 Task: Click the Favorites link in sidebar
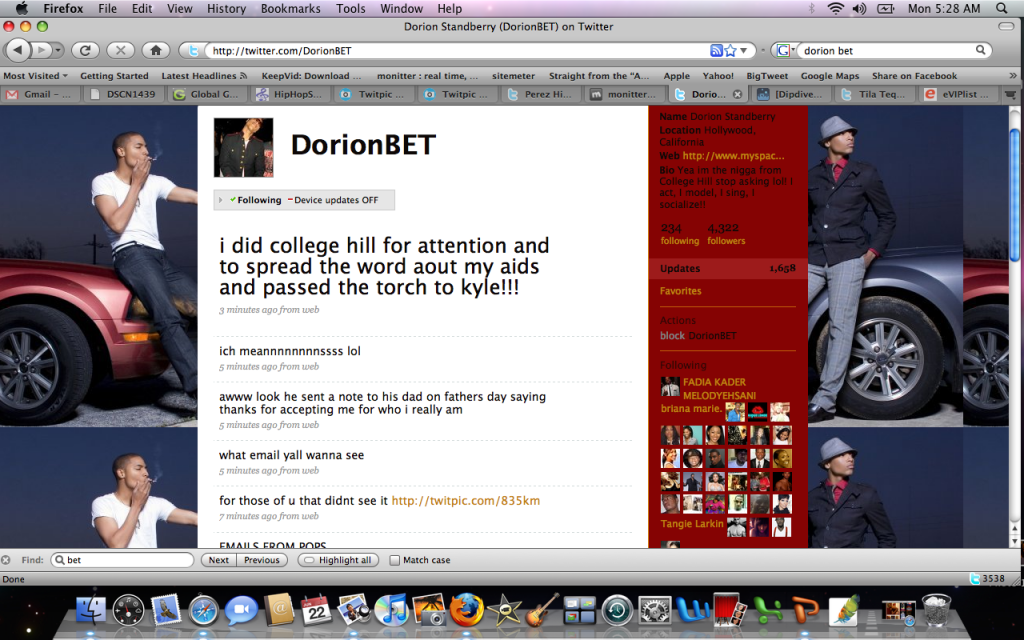tap(680, 291)
